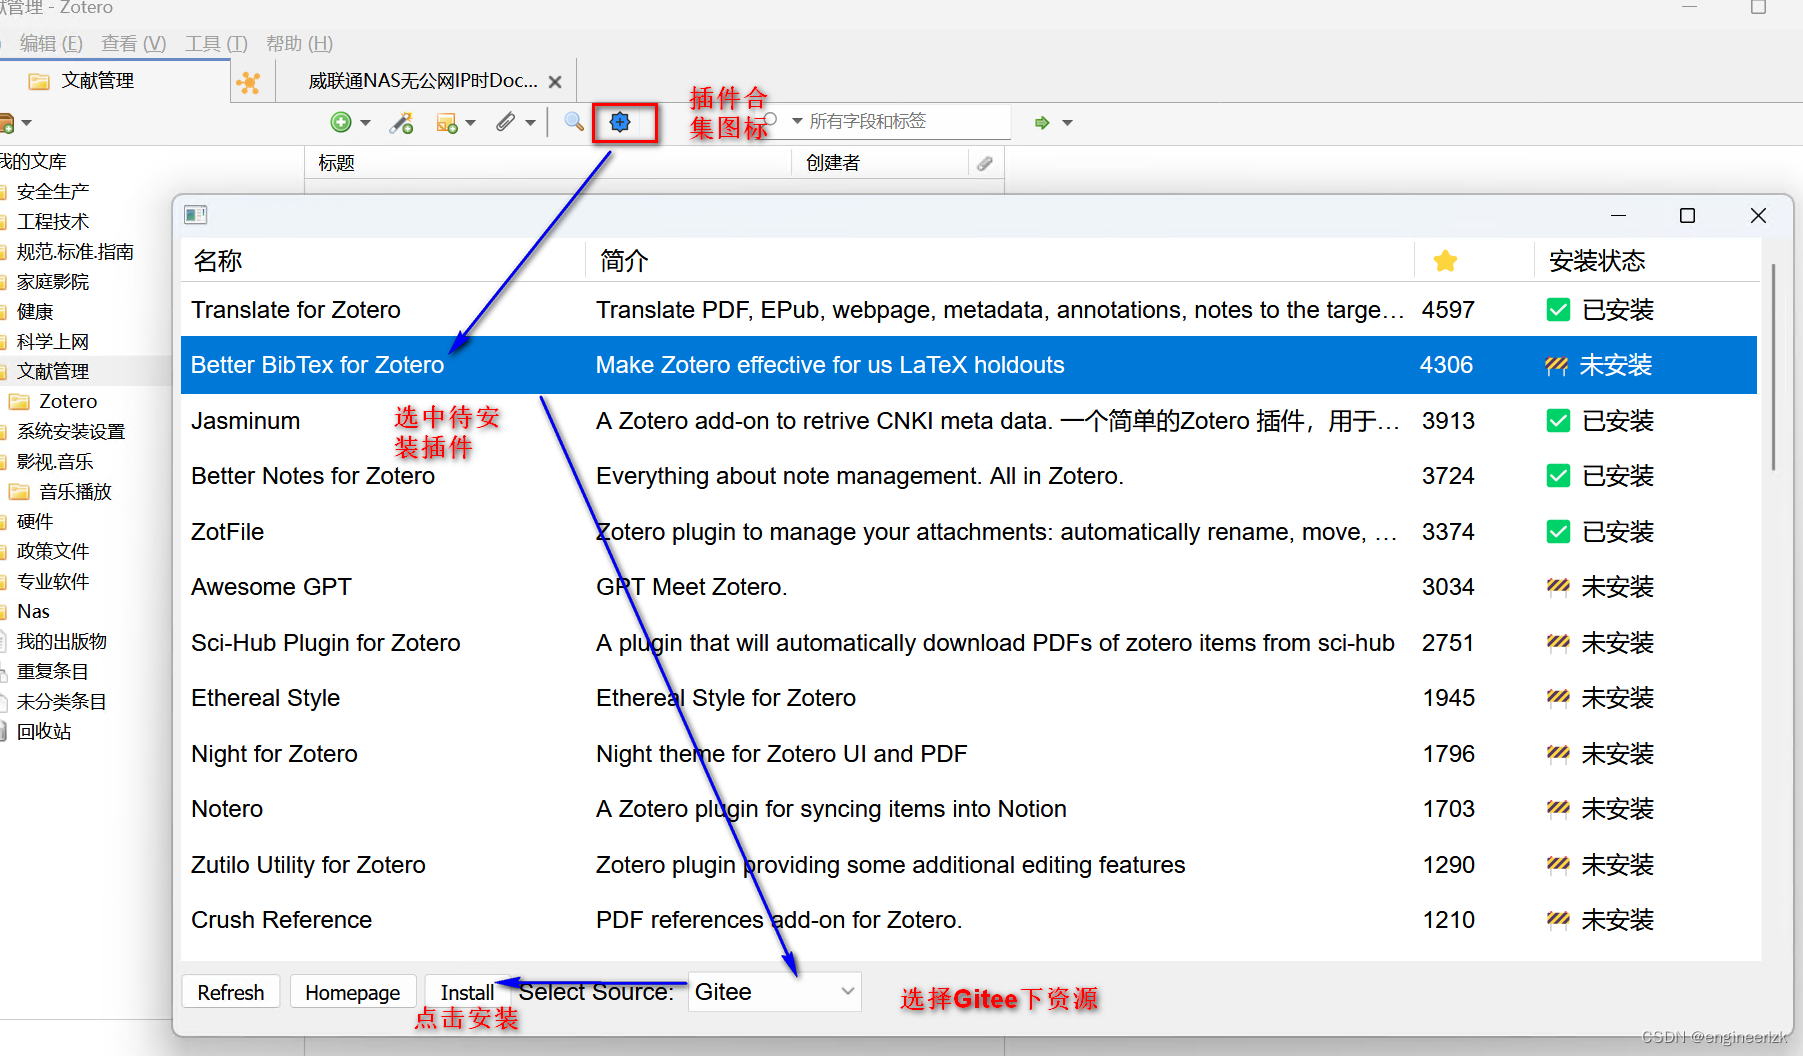This screenshot has width=1803, height=1056.
Task: Select 我的出版物 in sidebar
Action: tap(61, 641)
